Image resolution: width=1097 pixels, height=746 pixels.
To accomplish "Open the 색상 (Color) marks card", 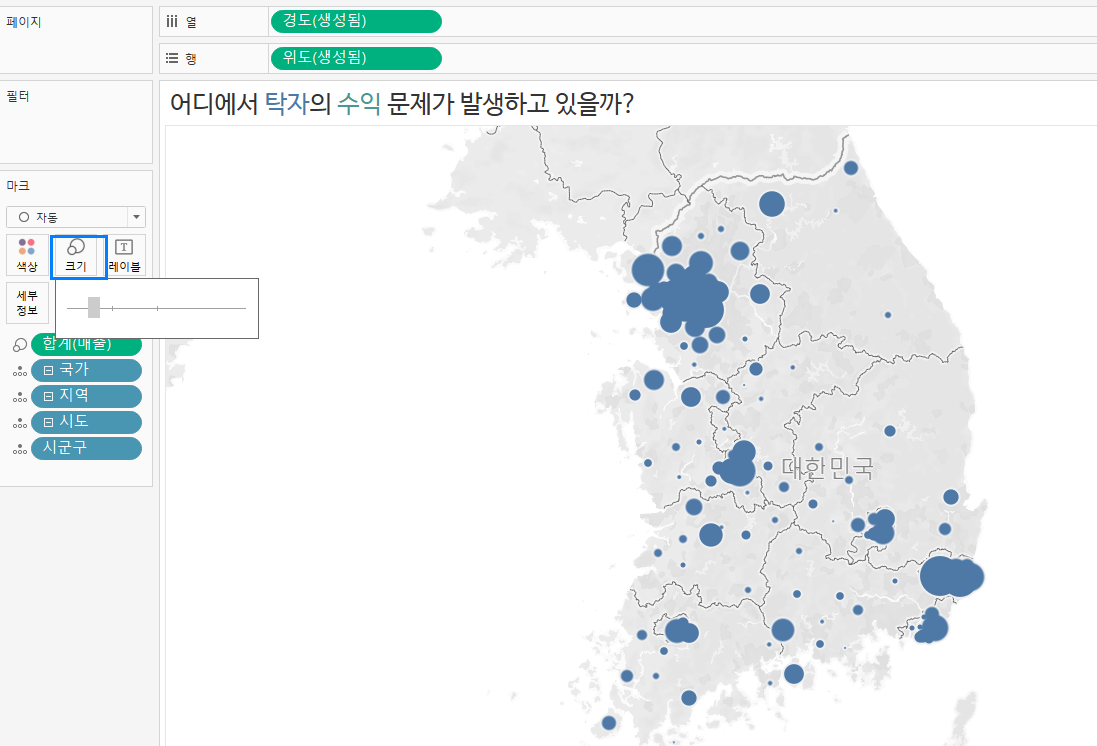I will [27, 255].
